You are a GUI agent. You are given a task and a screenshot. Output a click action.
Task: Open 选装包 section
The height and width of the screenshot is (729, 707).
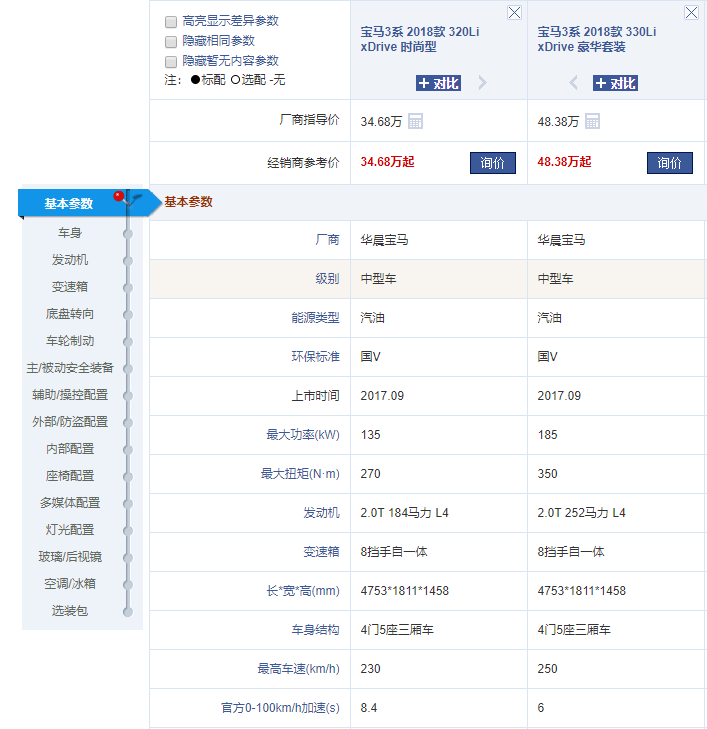(x=70, y=610)
